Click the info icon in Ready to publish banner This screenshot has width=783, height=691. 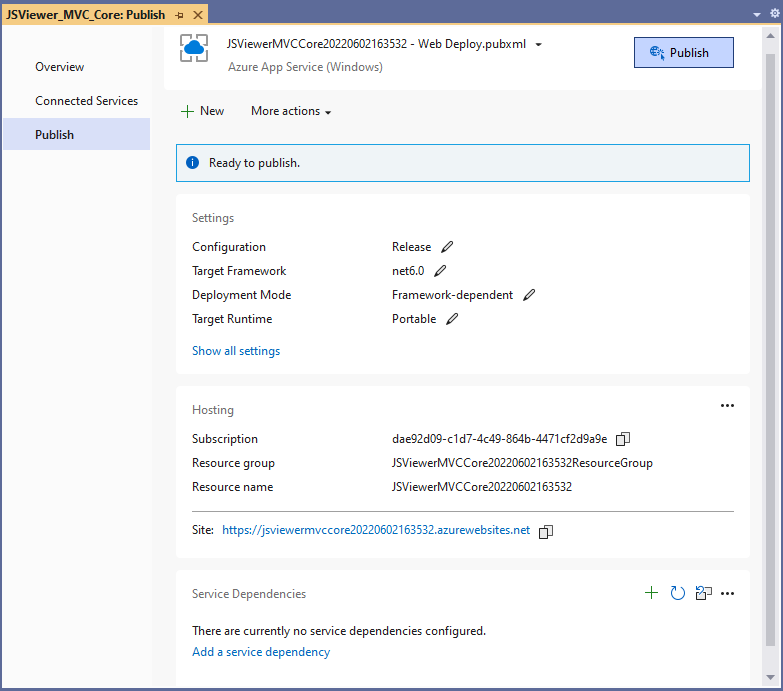(x=193, y=163)
